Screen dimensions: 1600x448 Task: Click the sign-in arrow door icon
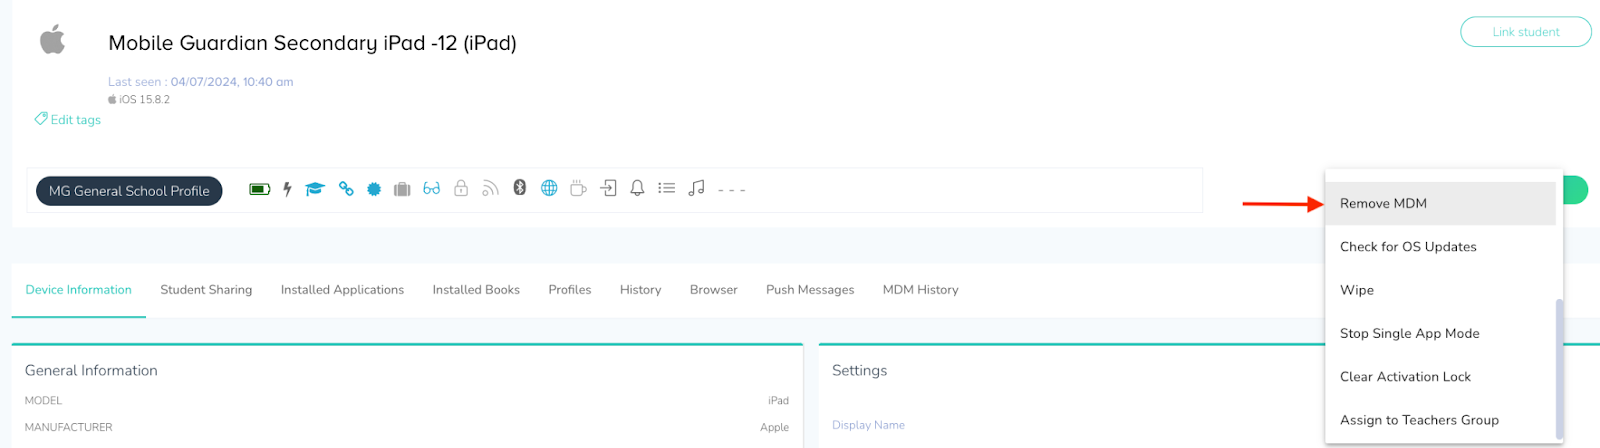(x=608, y=188)
